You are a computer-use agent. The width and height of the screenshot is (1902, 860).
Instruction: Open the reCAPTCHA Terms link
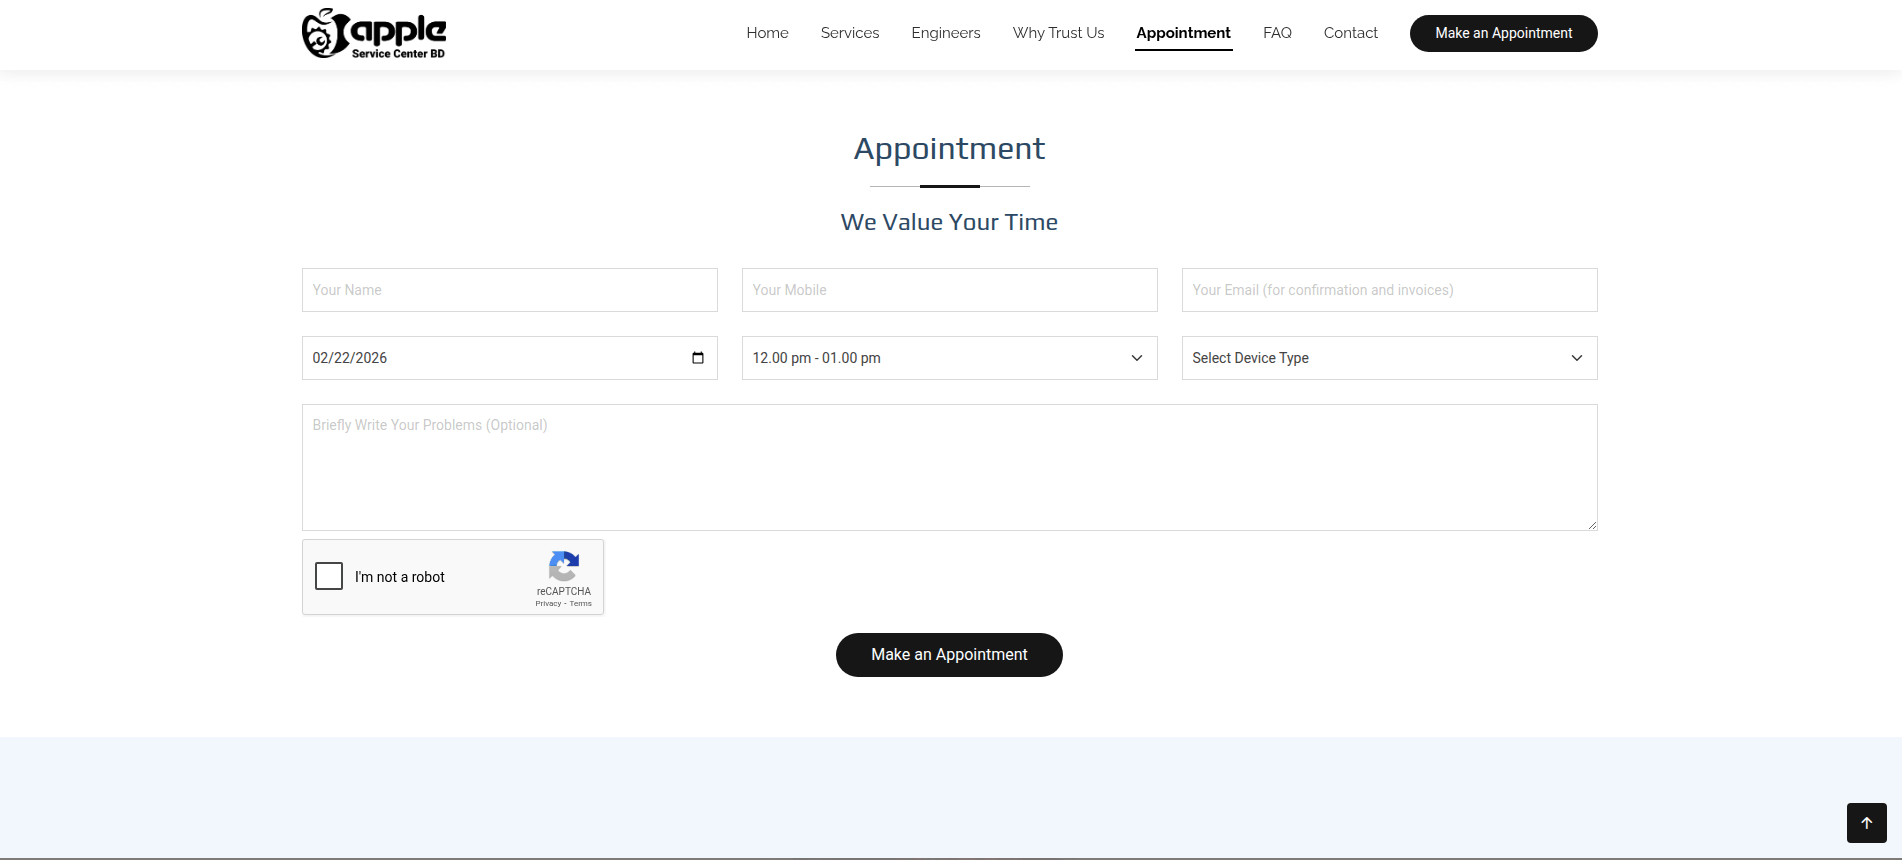(581, 604)
